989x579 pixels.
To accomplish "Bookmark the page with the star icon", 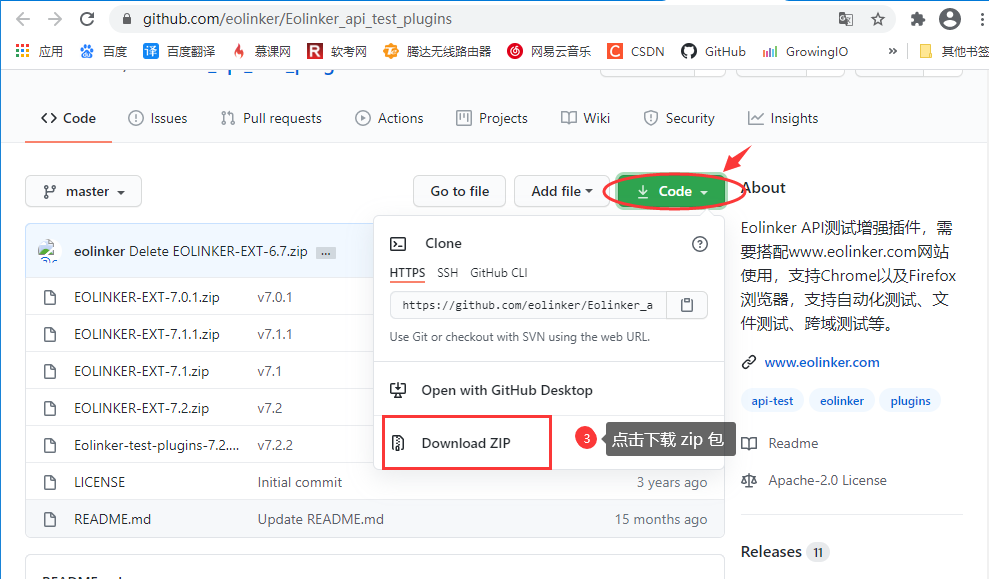I will pos(878,18).
